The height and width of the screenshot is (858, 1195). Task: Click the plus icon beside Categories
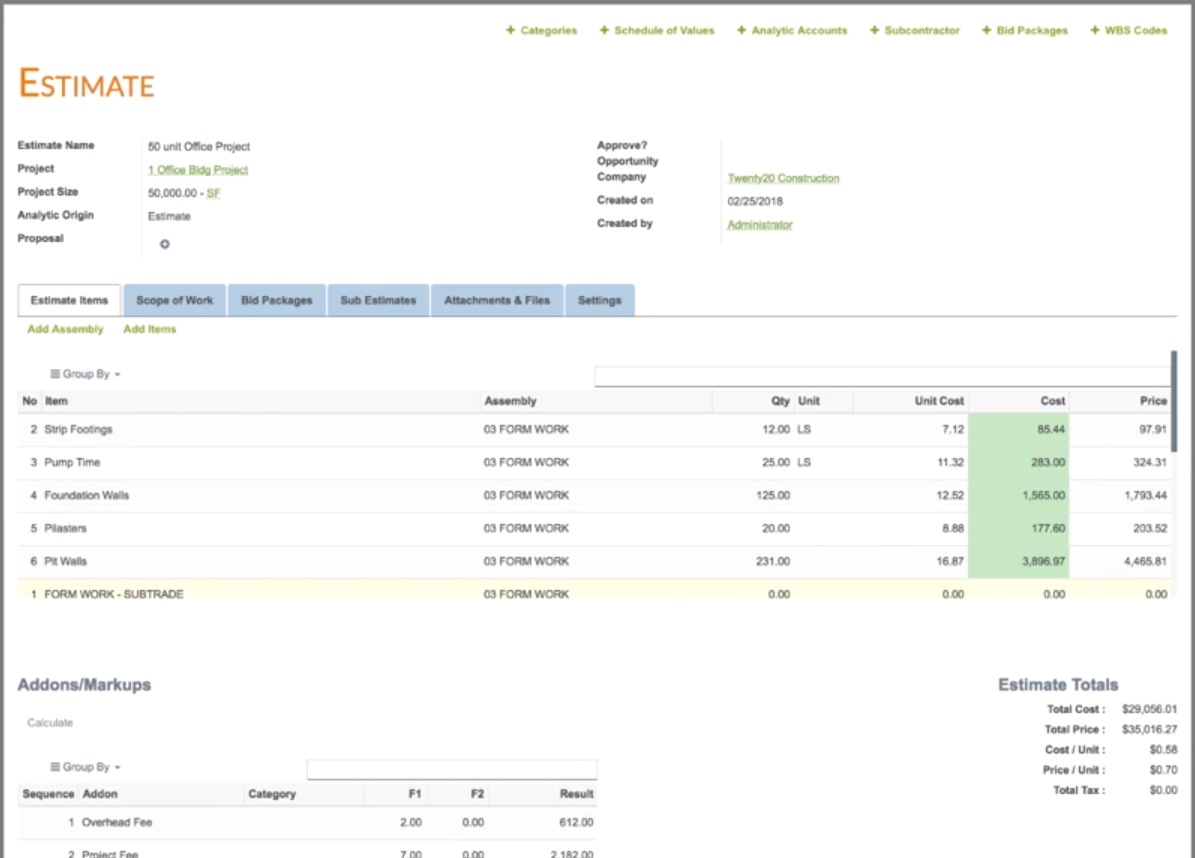tap(511, 30)
